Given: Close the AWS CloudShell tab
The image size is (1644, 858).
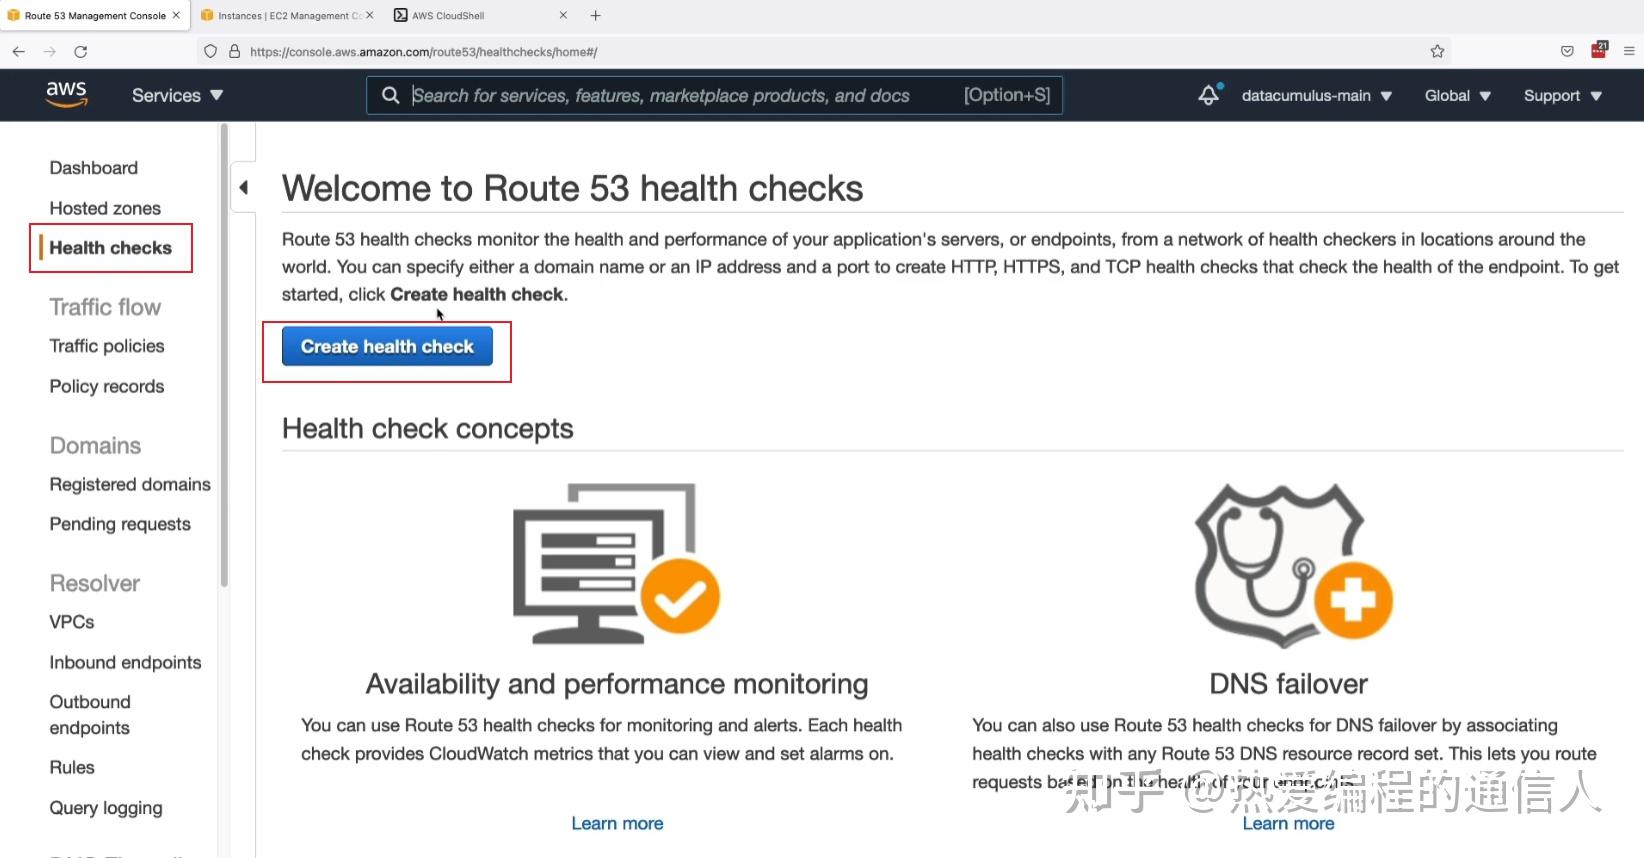Looking at the screenshot, I should coord(563,15).
